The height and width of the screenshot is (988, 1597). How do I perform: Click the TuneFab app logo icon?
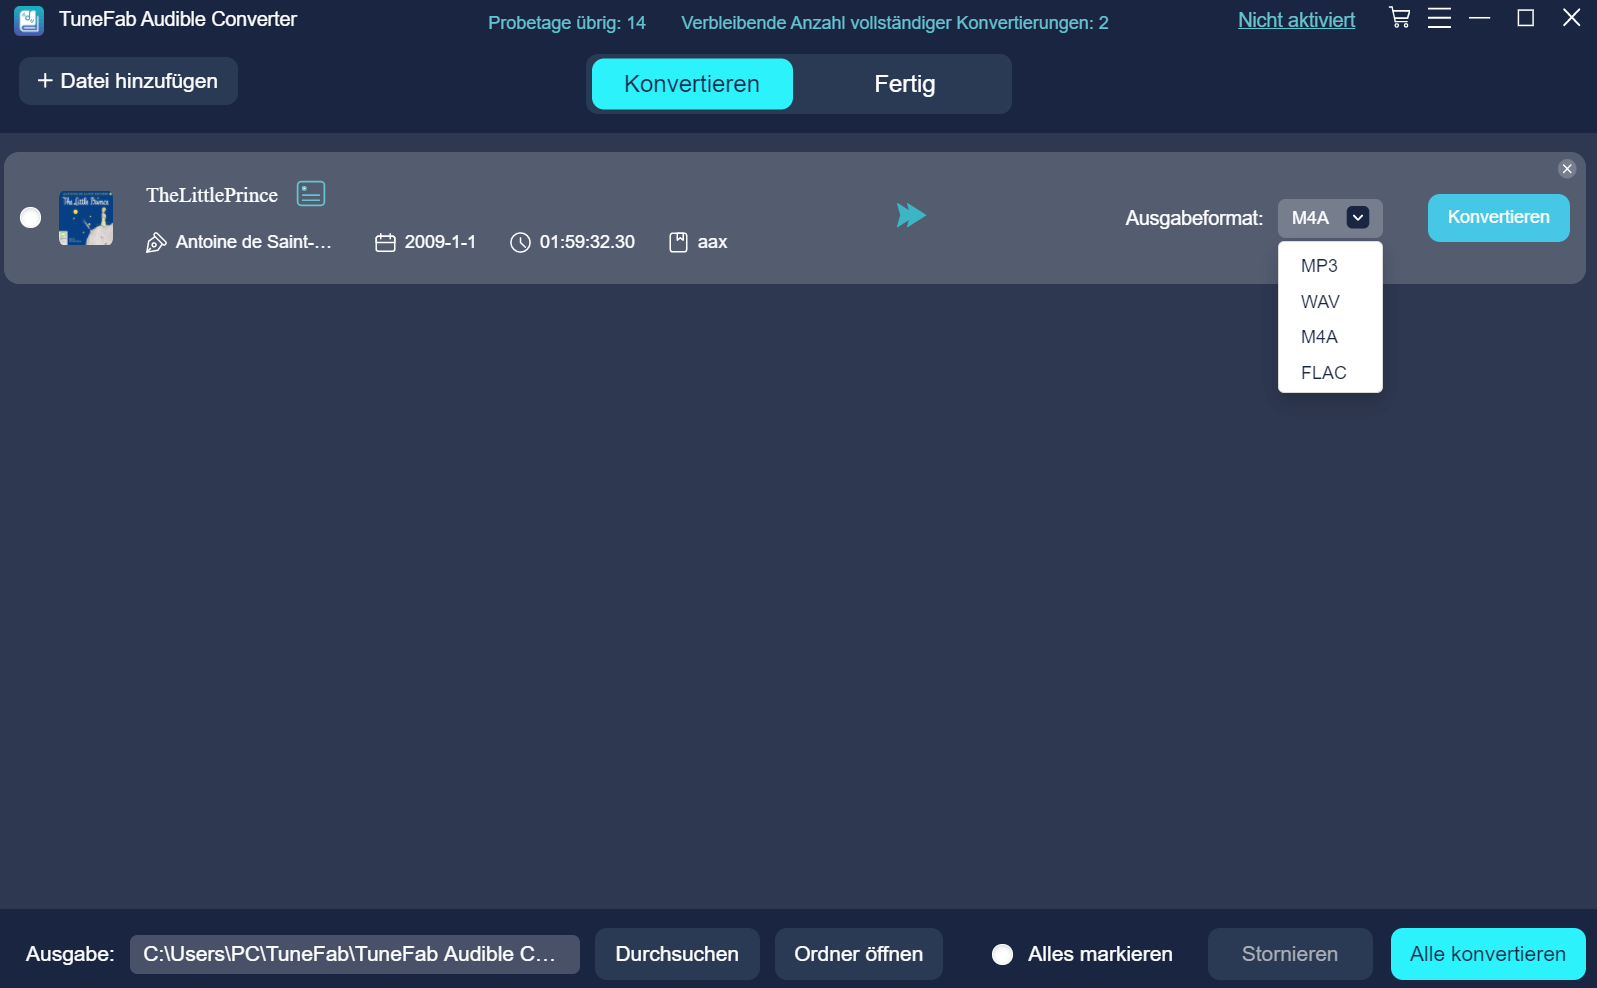point(29,20)
